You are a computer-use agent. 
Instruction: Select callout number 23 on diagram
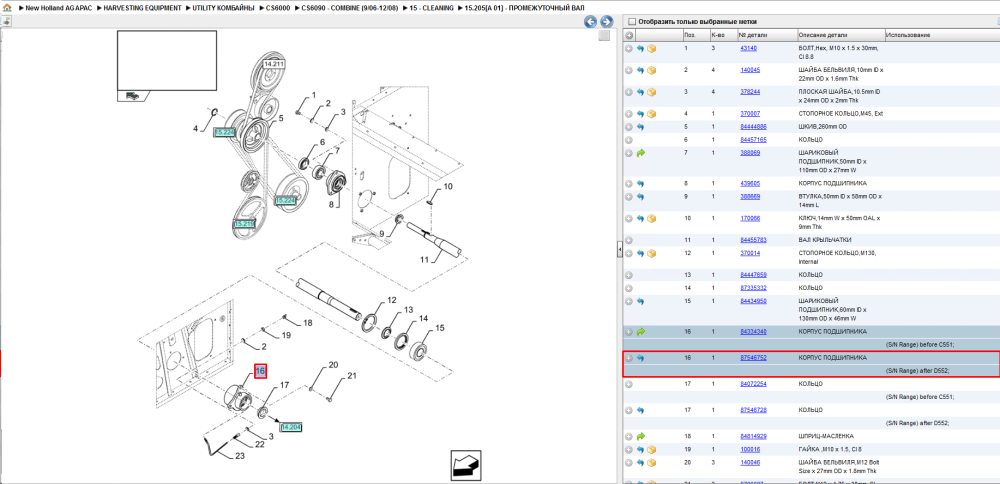click(239, 456)
